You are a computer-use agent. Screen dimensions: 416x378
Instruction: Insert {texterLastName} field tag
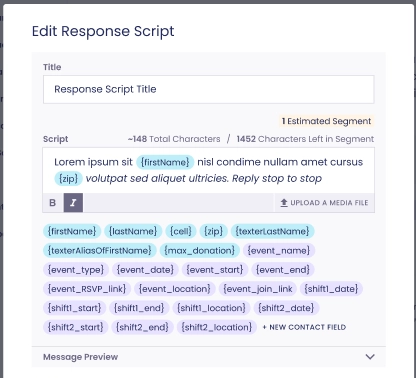pyautogui.click(x=272, y=231)
